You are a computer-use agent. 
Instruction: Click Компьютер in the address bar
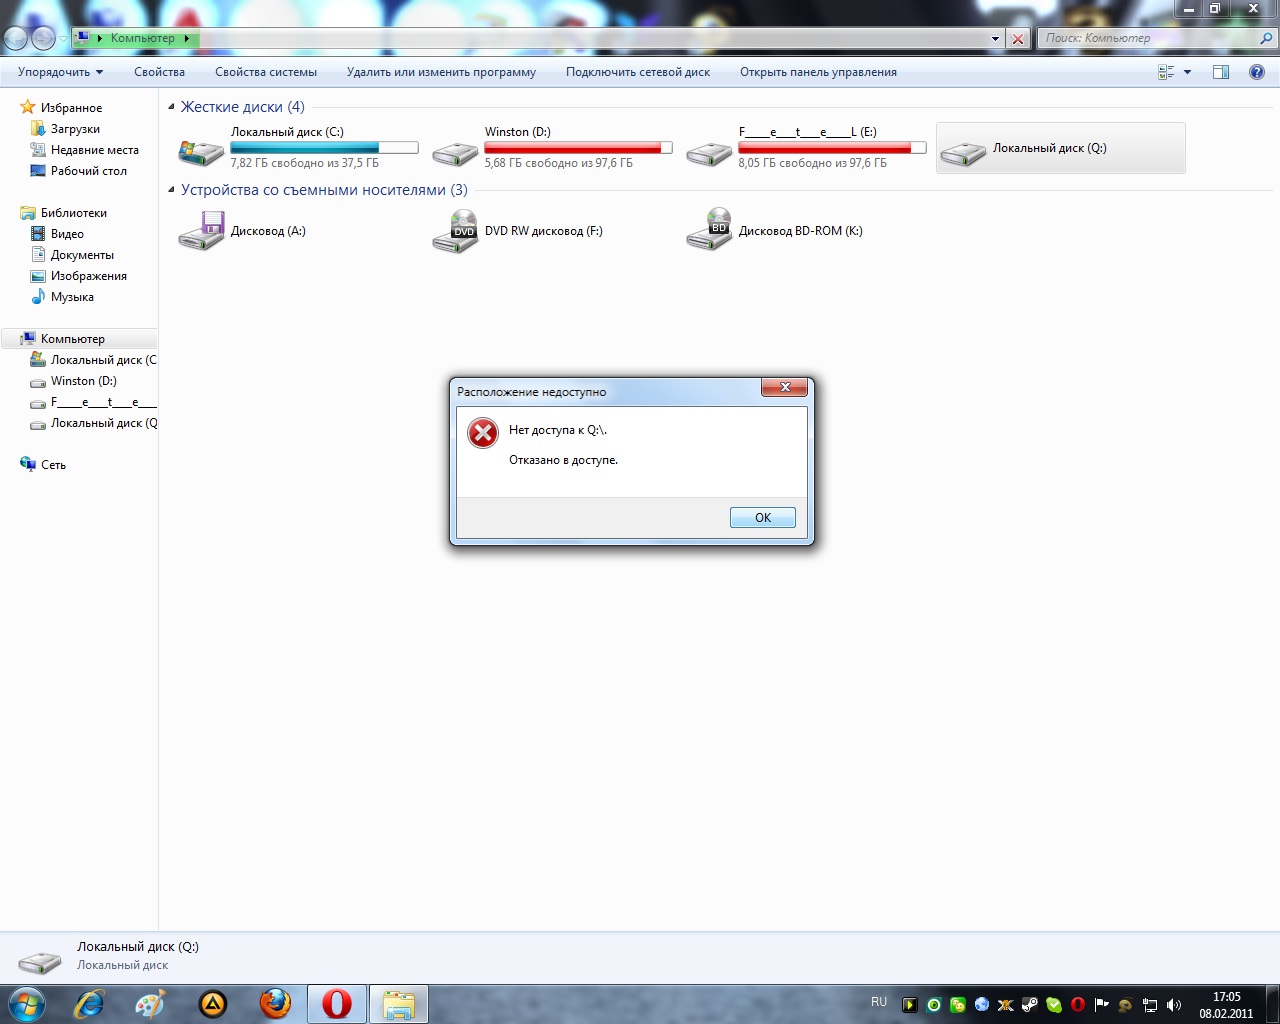coord(143,38)
